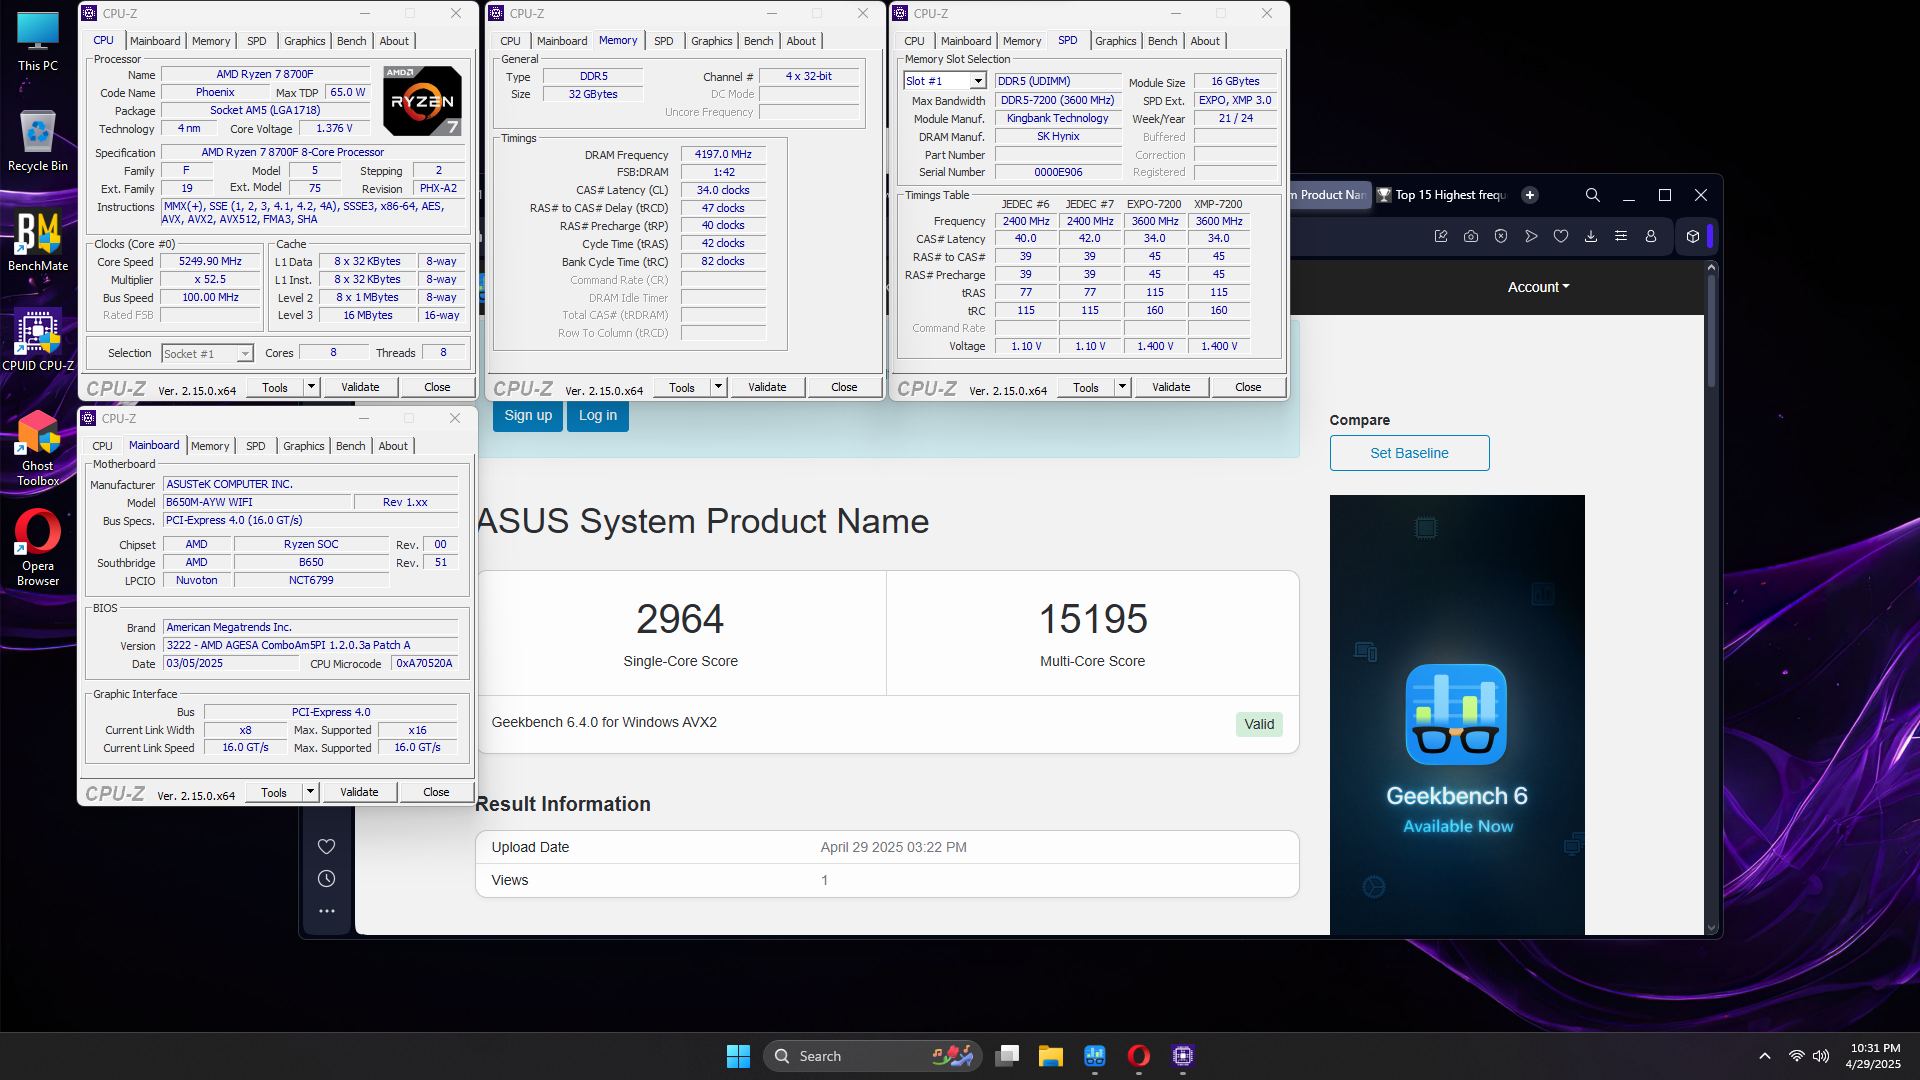Click the Valid status badge

point(1259,724)
